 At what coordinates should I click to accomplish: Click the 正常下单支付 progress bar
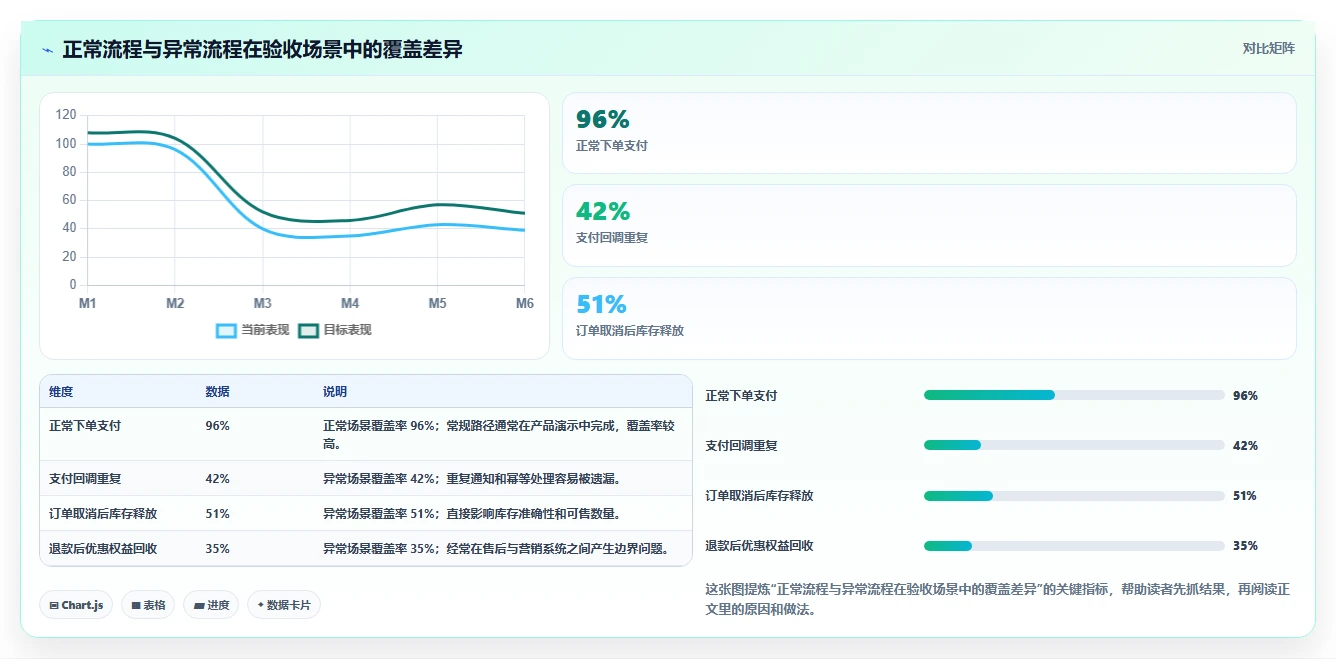pos(1074,395)
